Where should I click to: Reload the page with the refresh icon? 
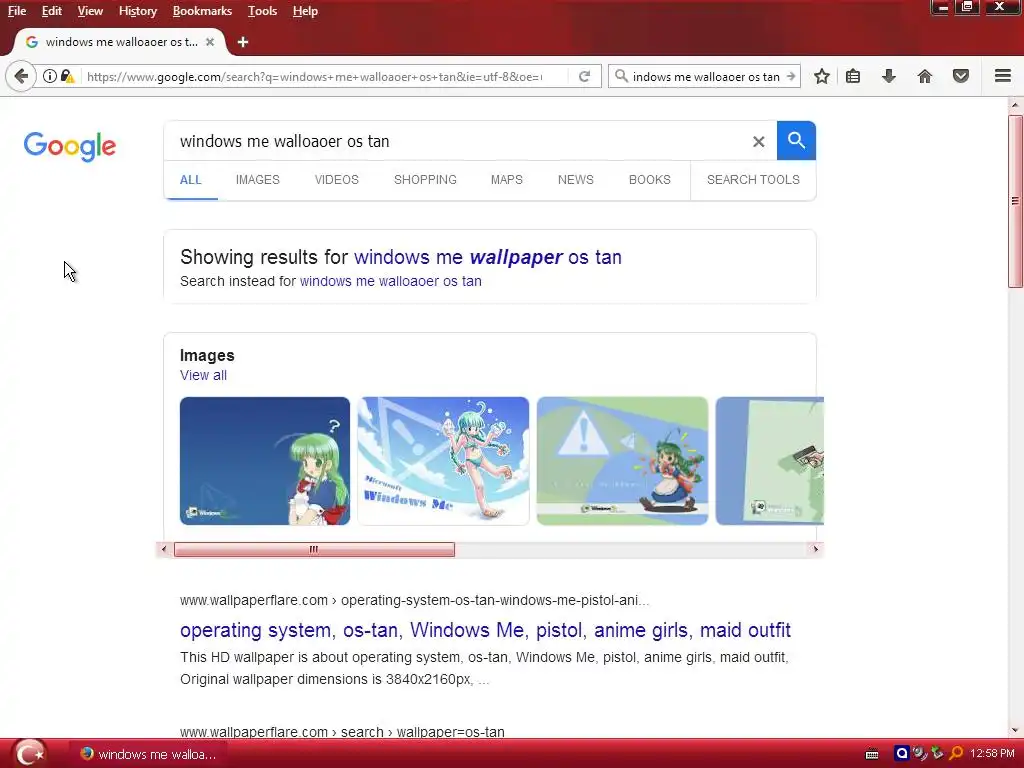pos(584,76)
